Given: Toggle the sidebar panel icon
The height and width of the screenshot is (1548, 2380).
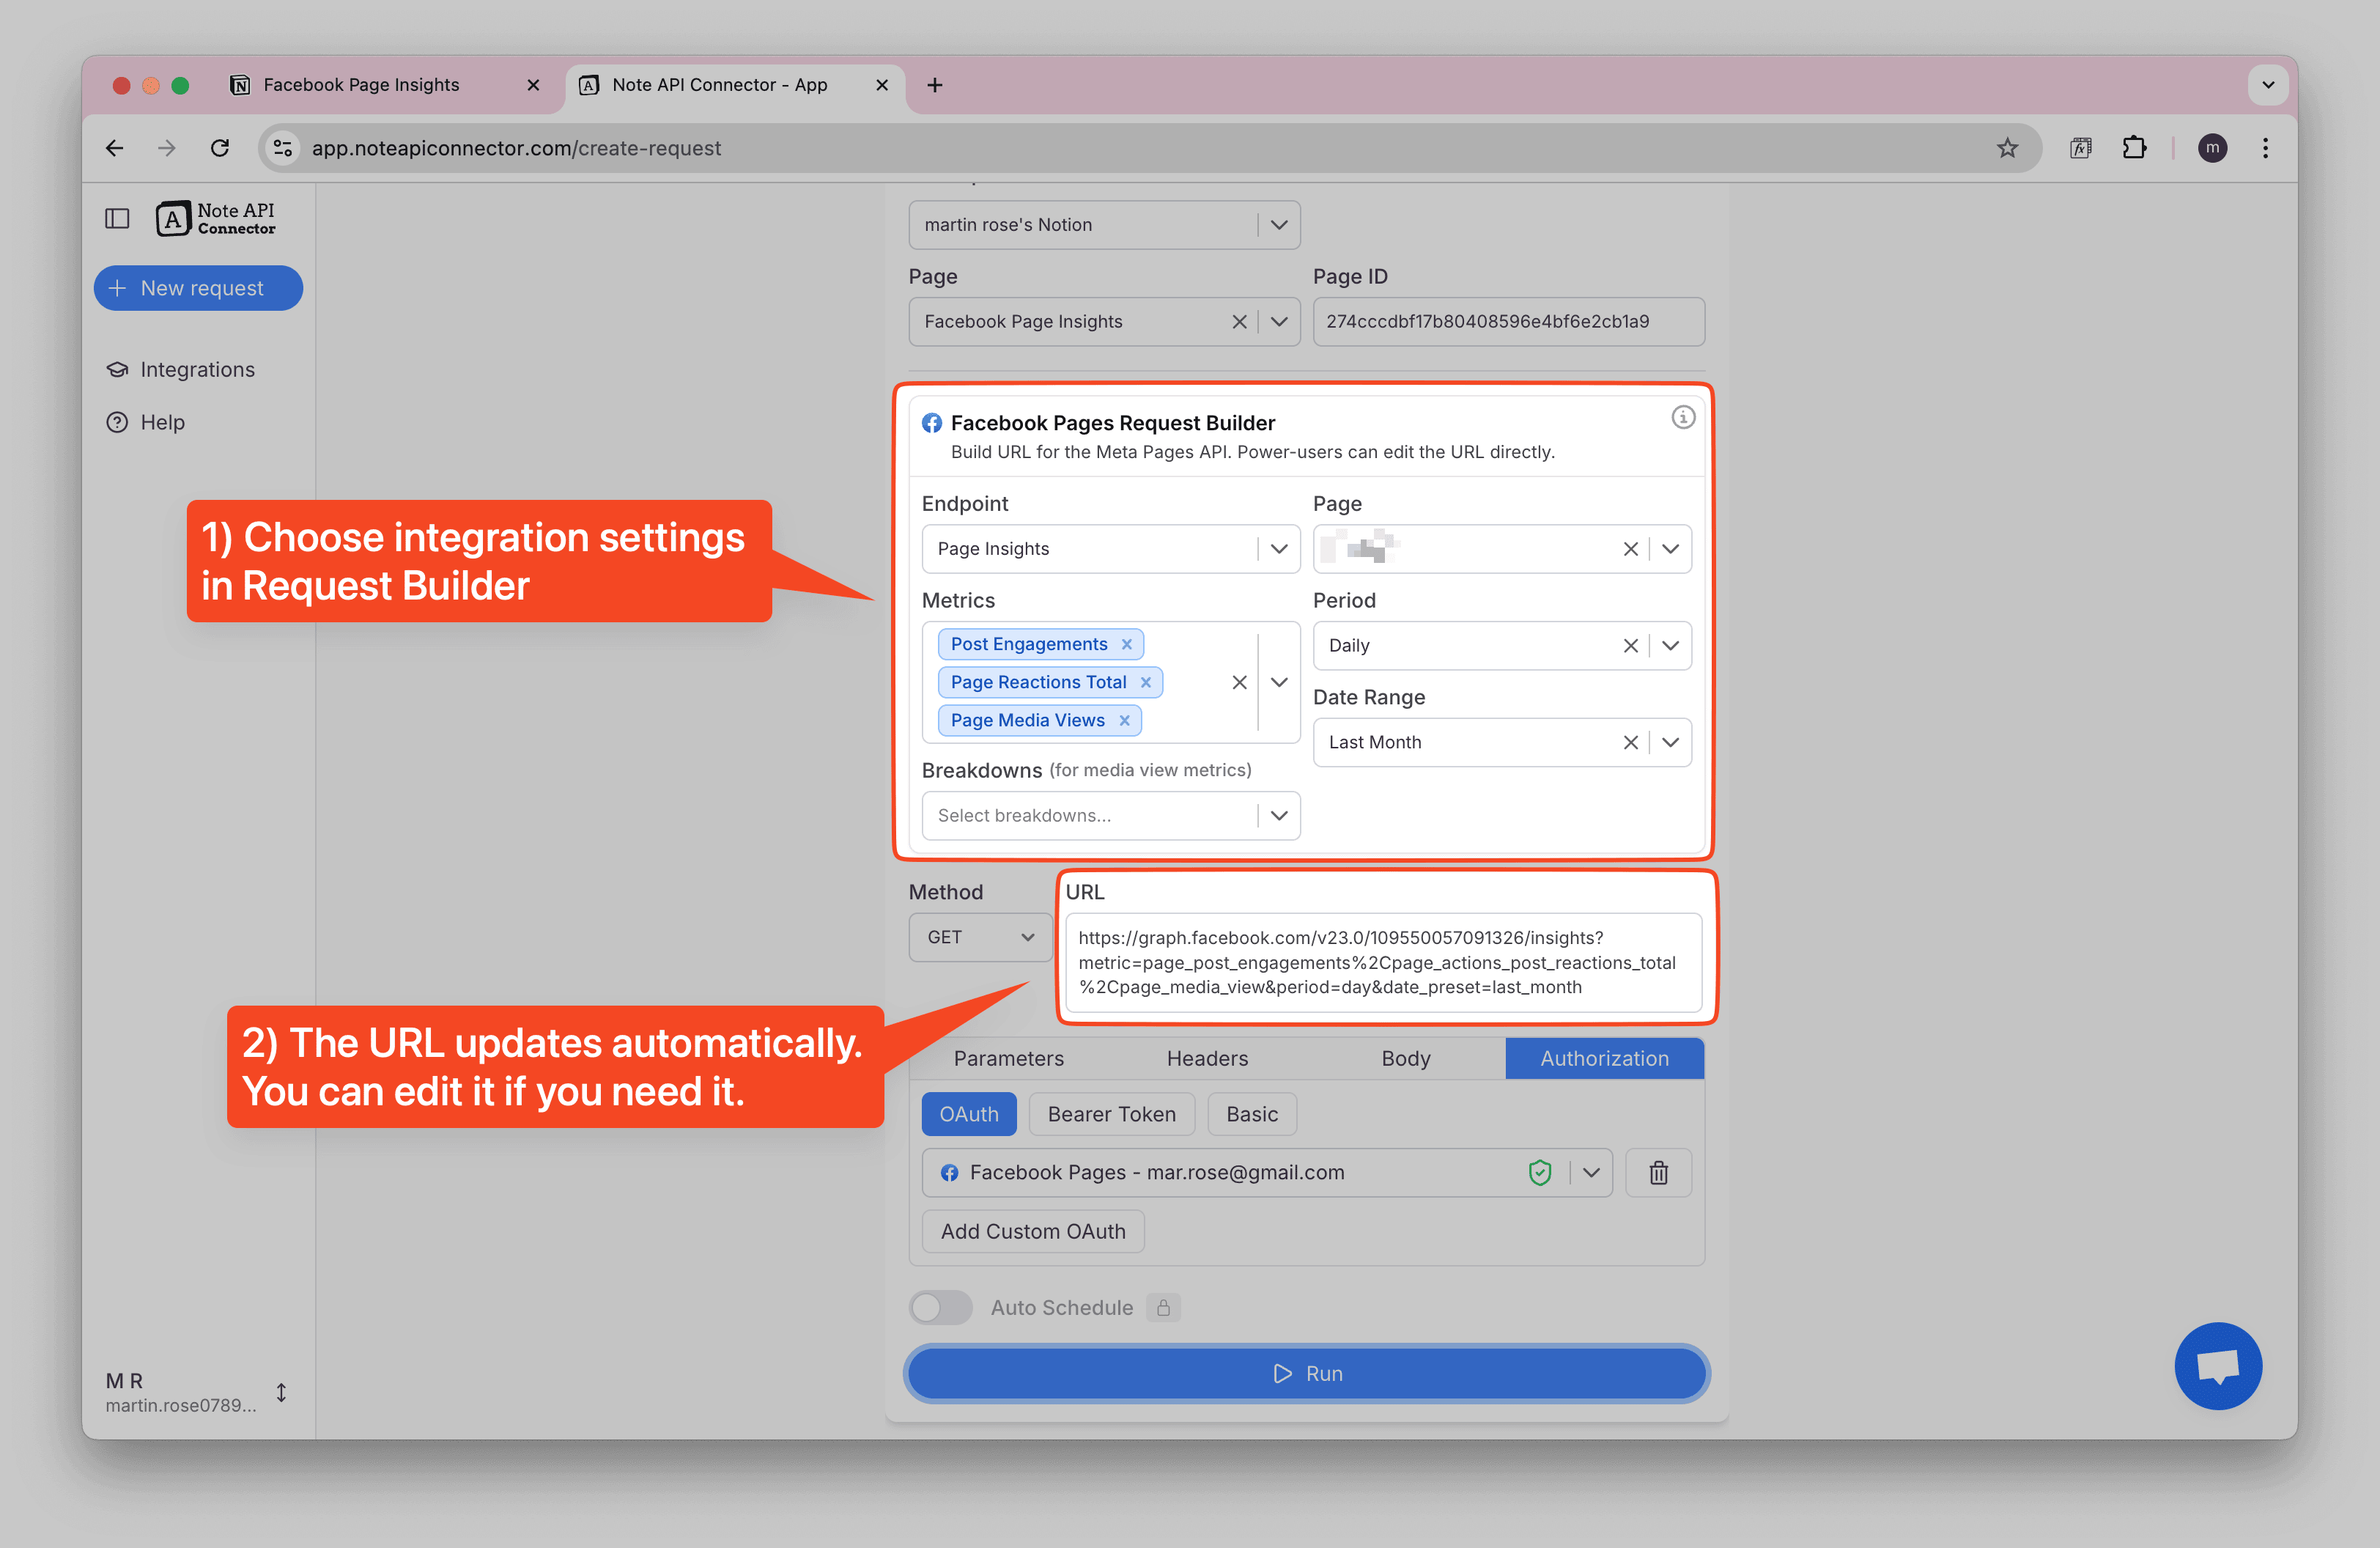Looking at the screenshot, I should coord(117,218).
